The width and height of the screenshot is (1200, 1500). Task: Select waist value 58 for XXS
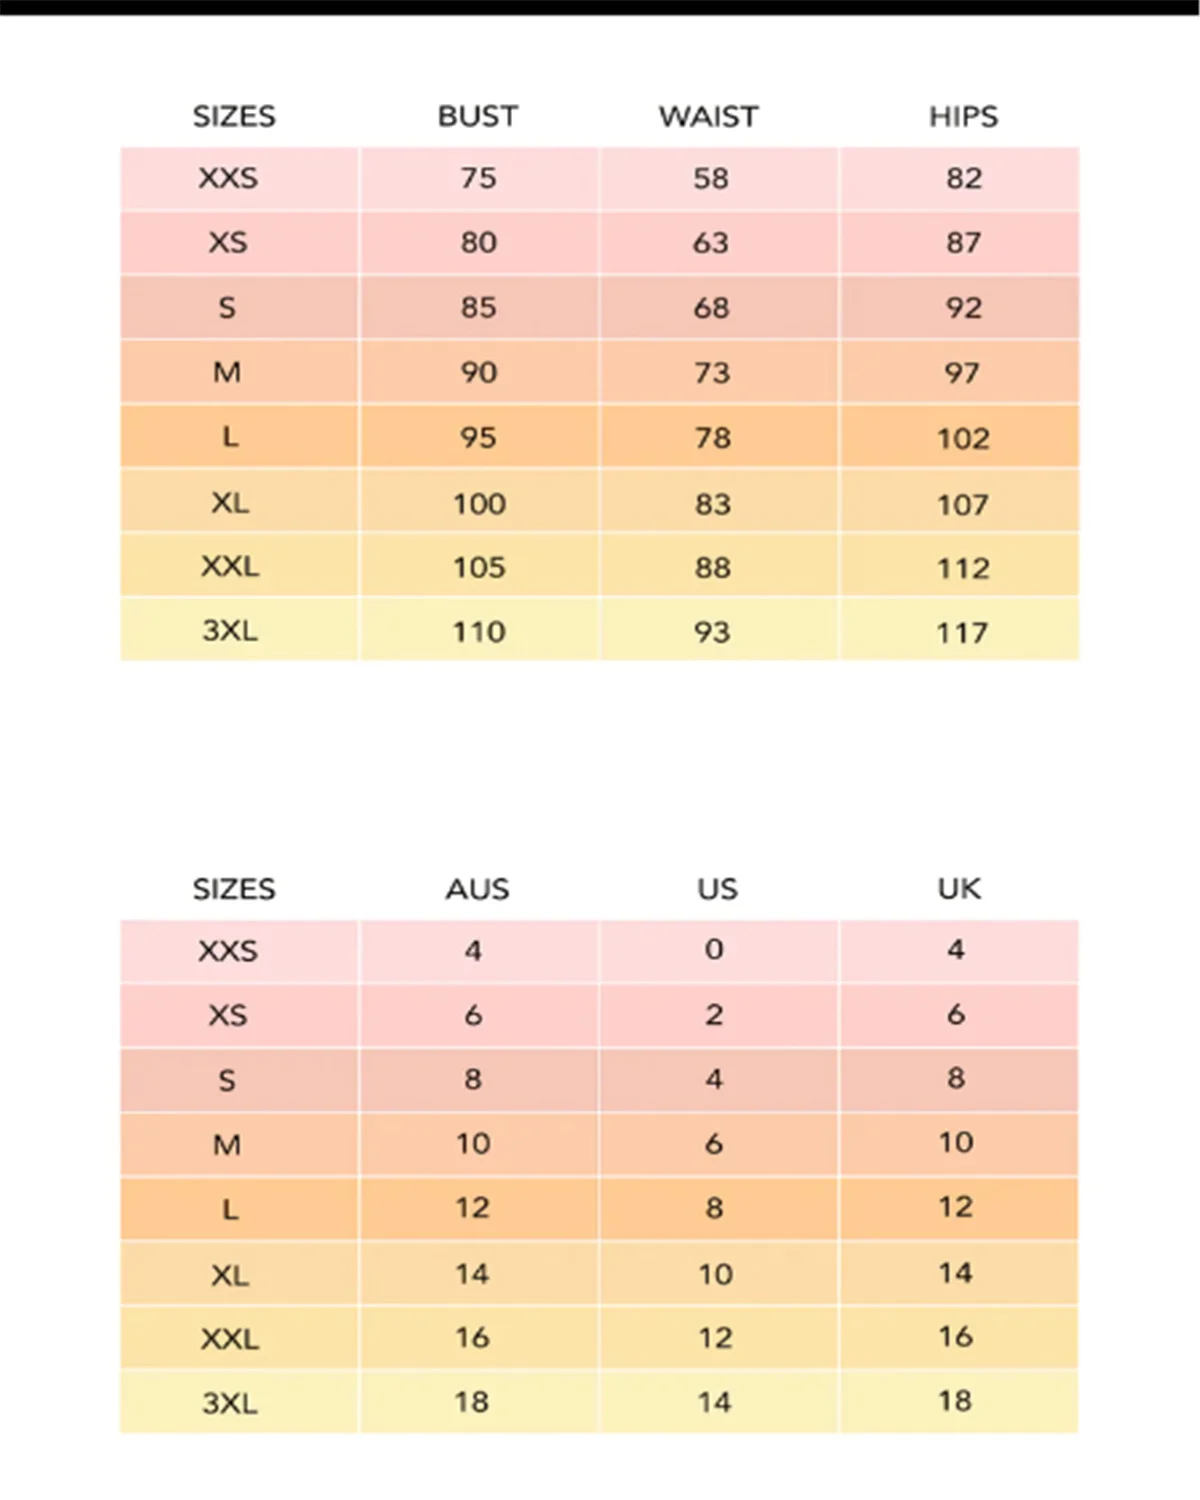(x=711, y=178)
